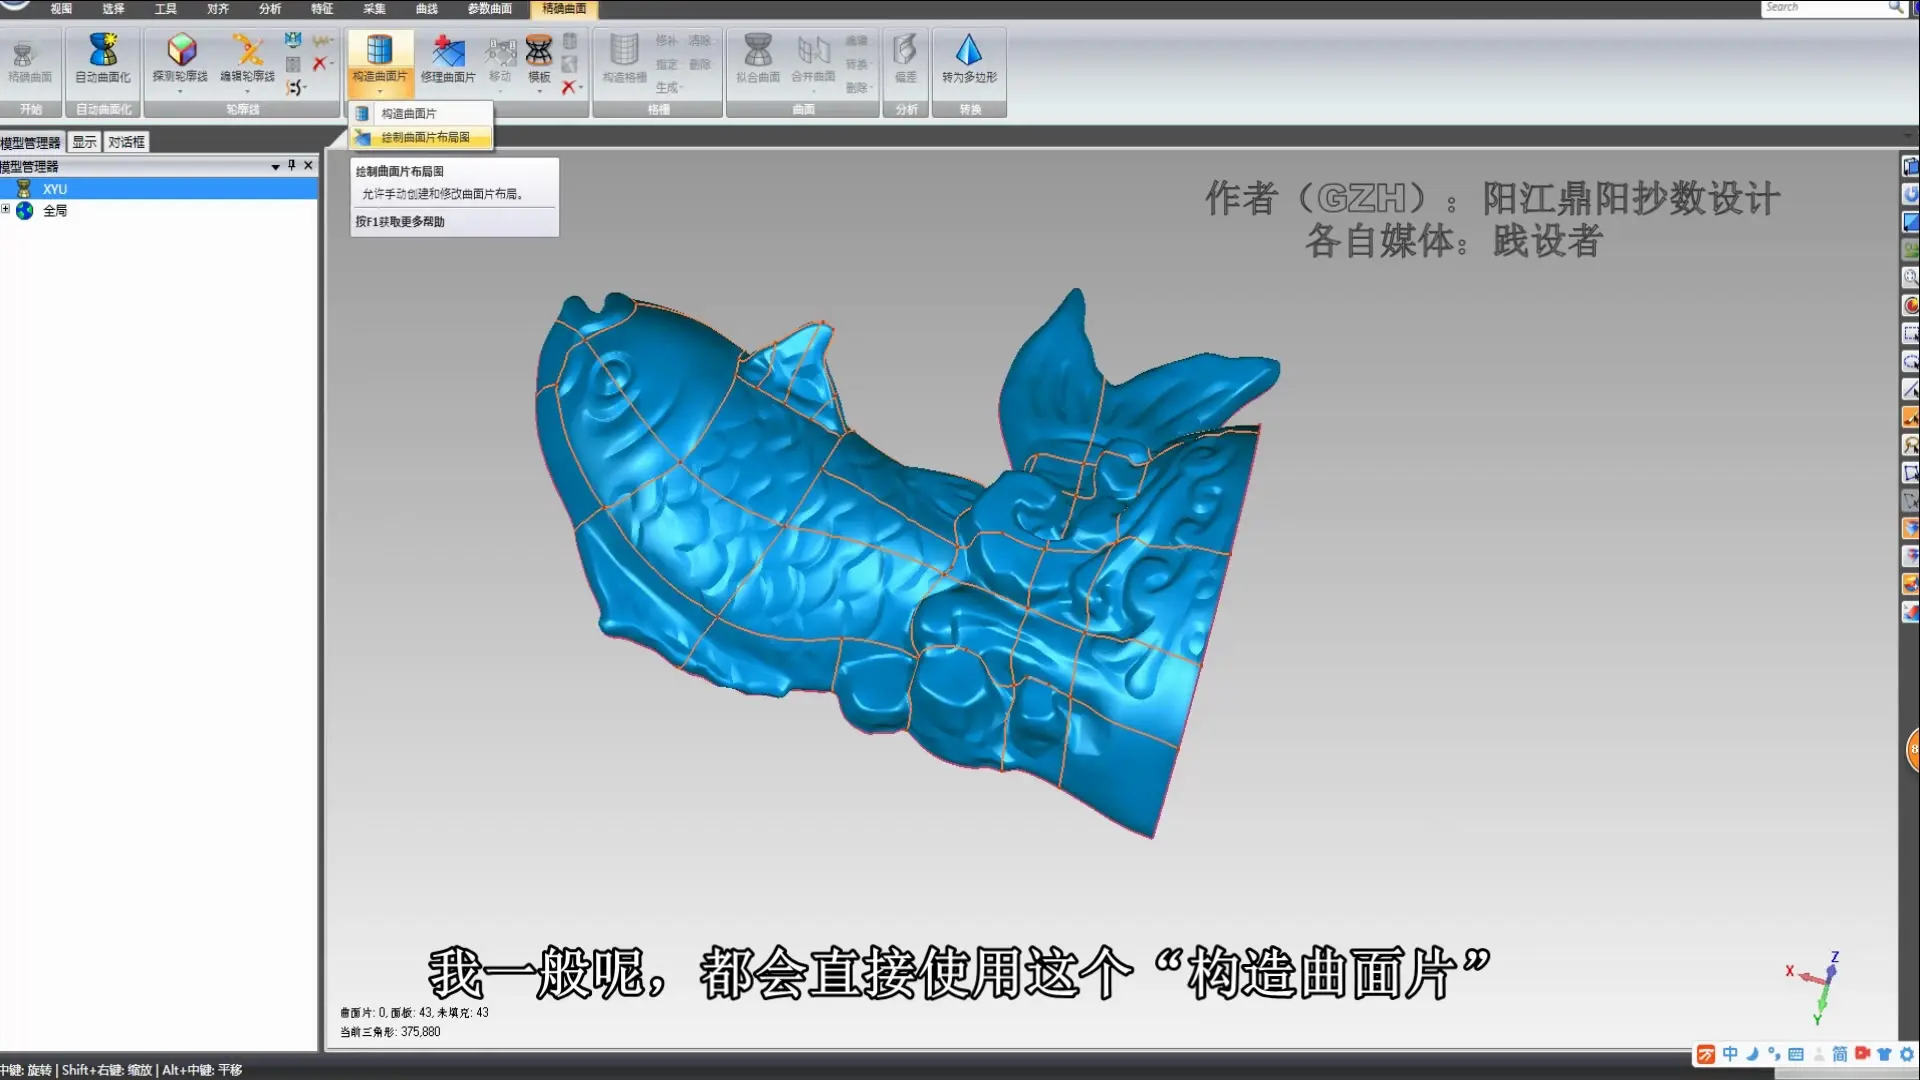Click the red X delete button in 轮廓线 group

320,63
